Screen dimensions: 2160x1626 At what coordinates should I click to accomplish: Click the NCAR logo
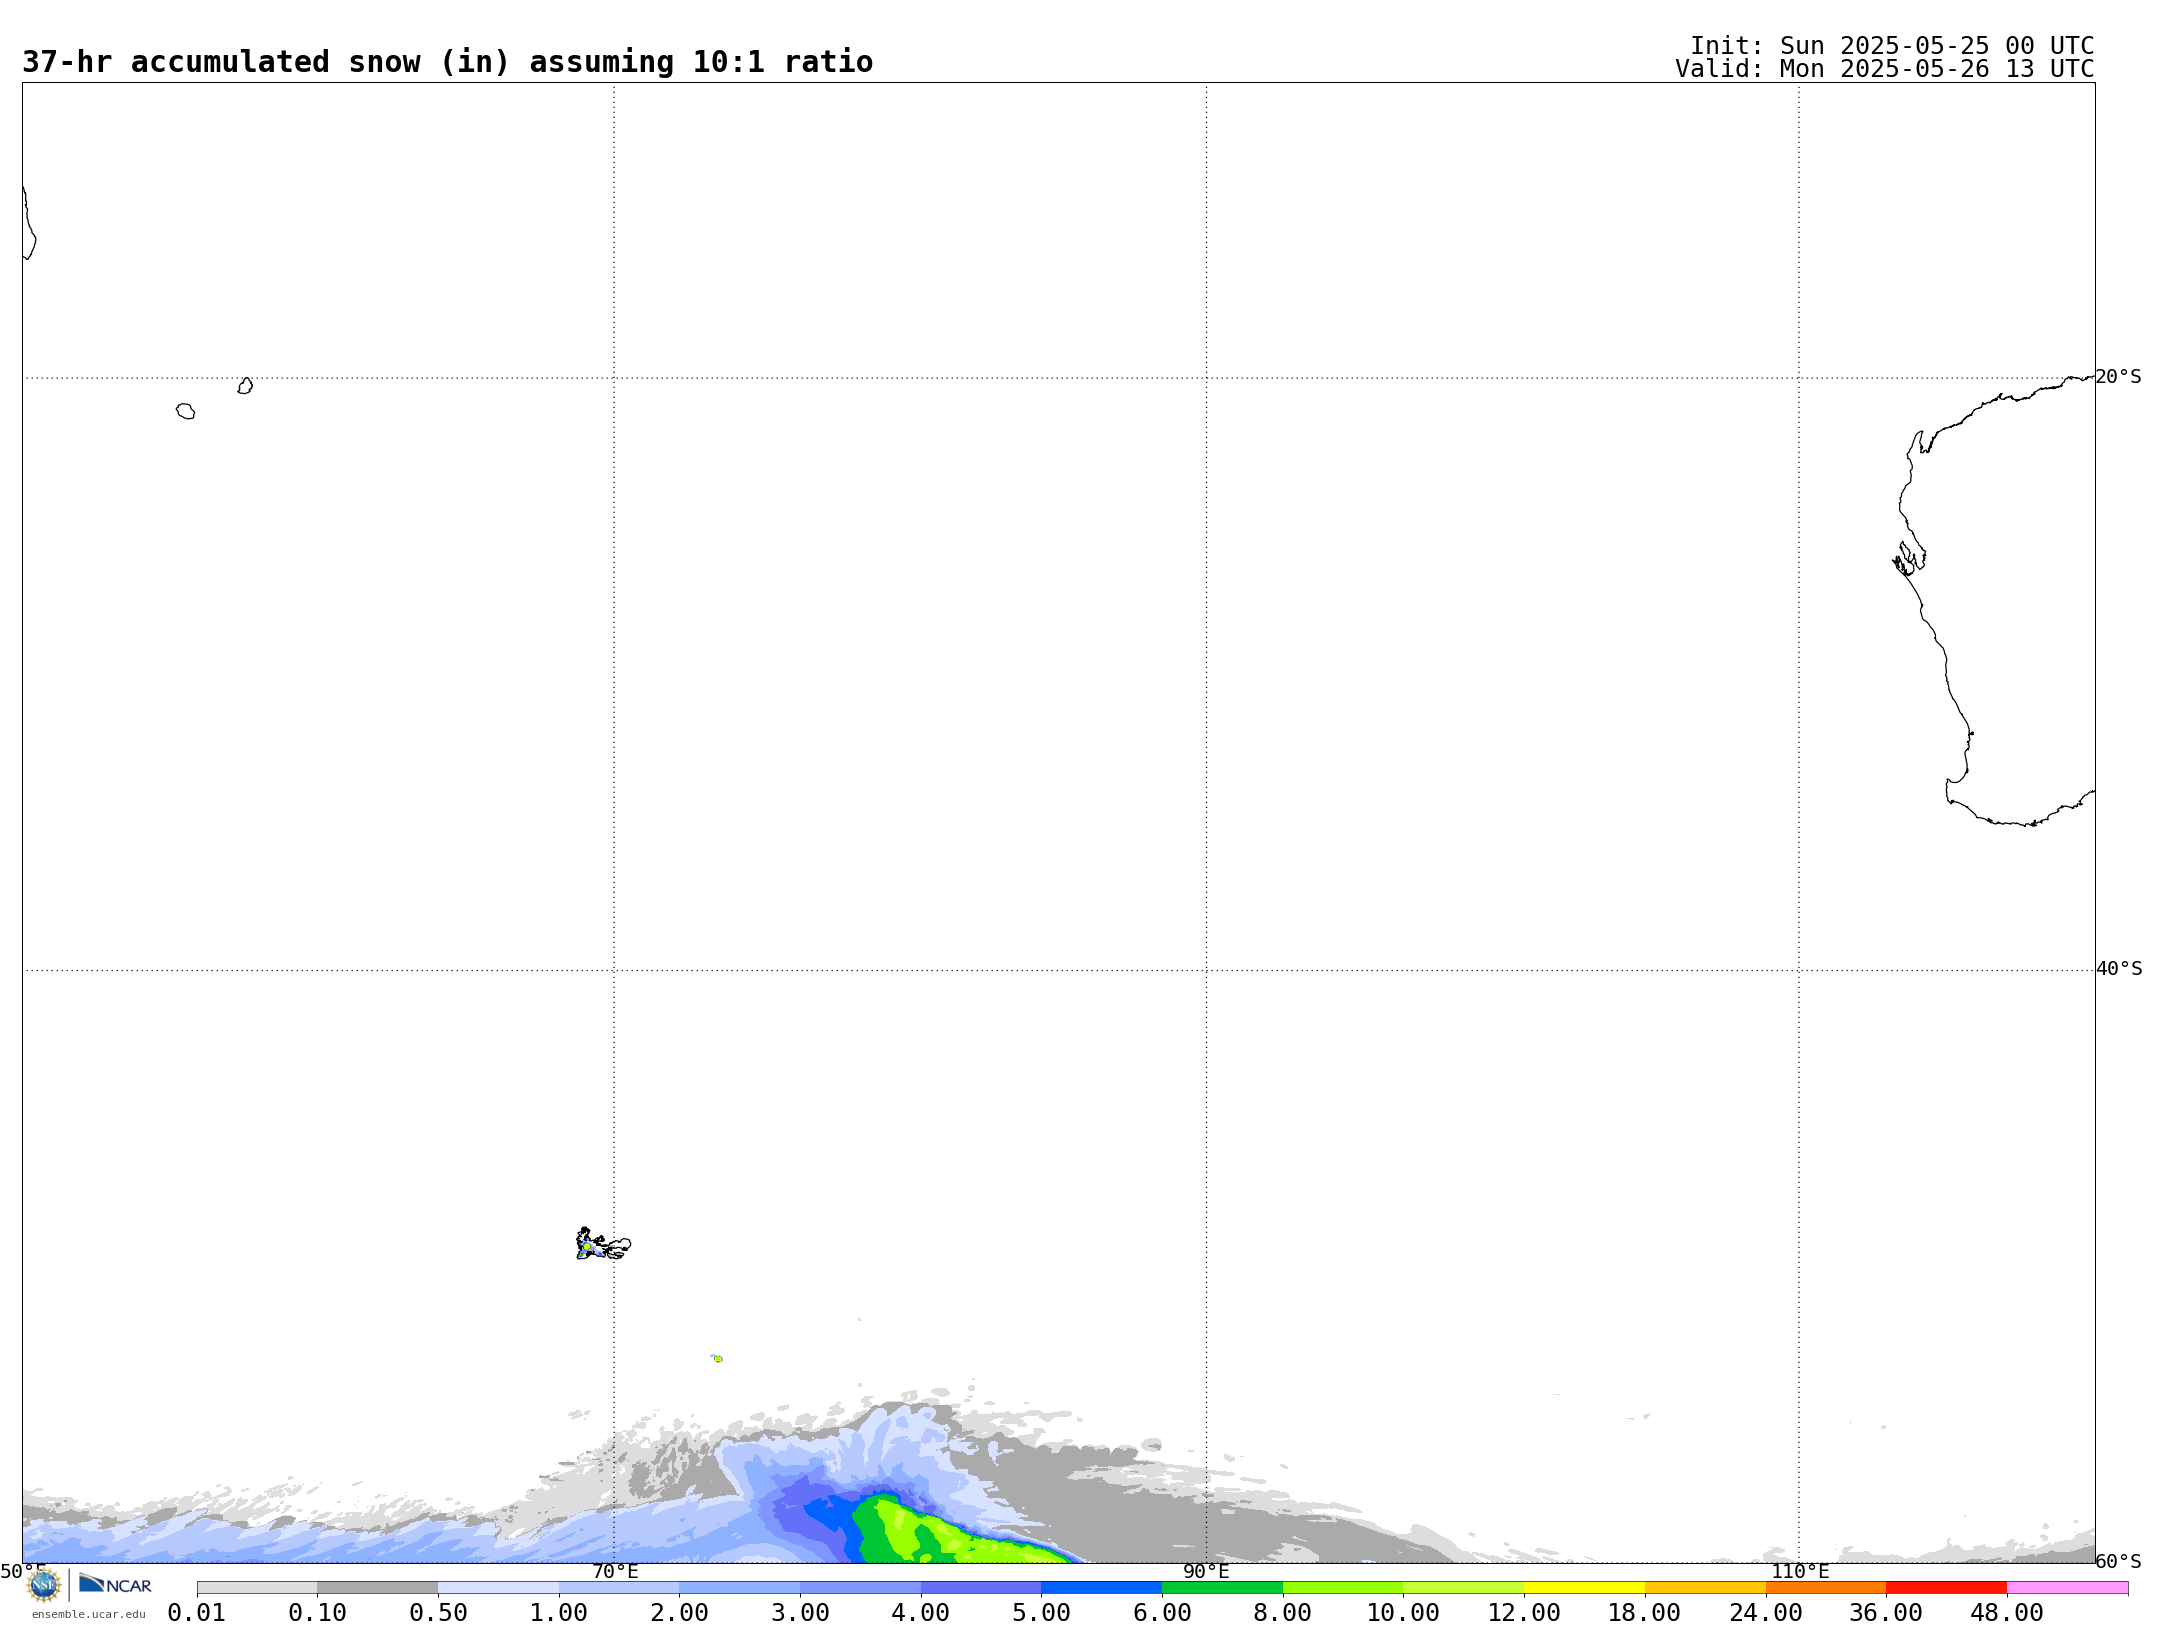tap(115, 1584)
